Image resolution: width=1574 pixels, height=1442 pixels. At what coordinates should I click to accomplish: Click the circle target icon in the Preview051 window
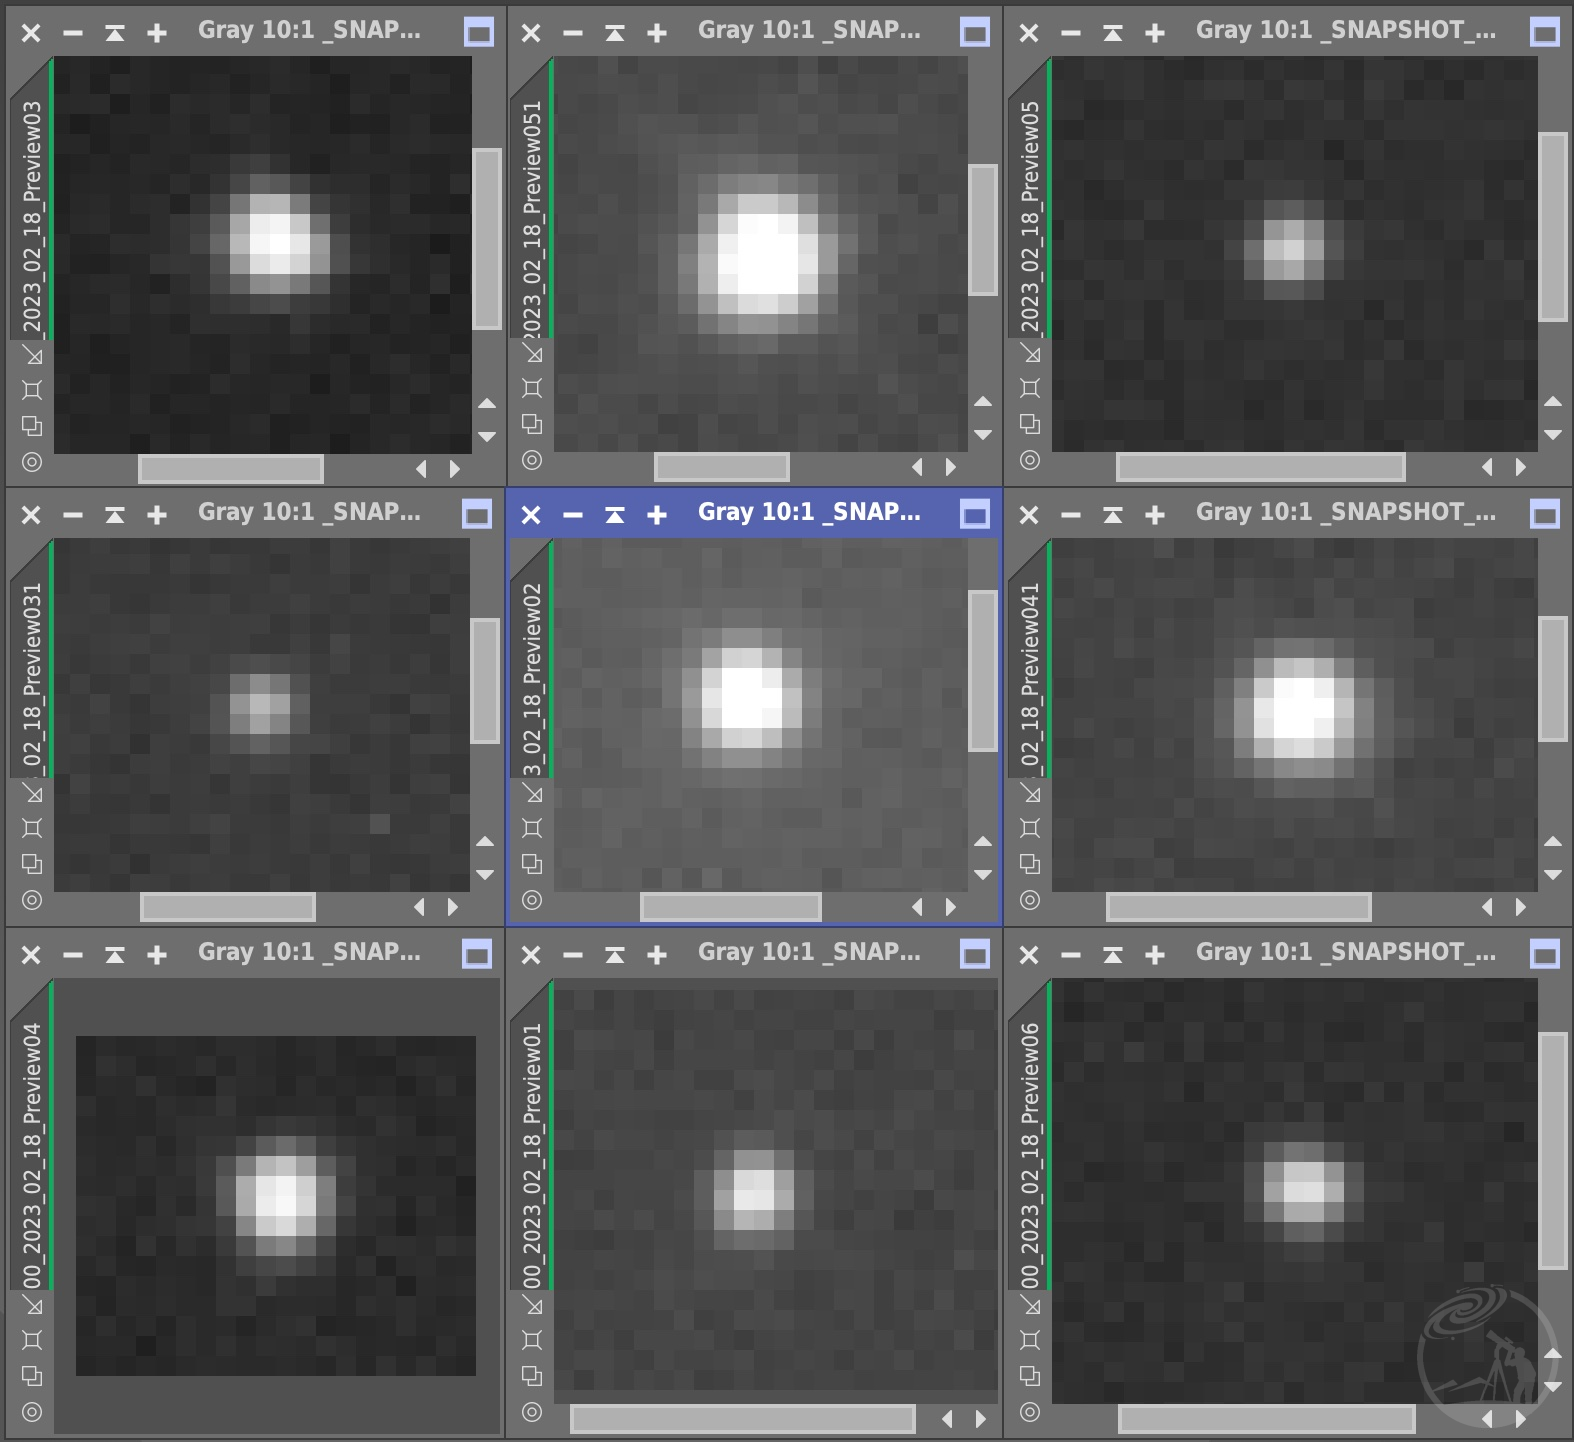point(532,460)
